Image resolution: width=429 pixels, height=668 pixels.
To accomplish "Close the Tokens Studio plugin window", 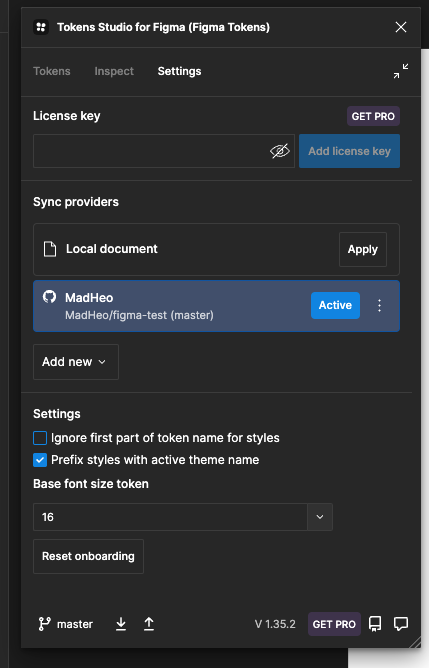I will coord(400,27).
